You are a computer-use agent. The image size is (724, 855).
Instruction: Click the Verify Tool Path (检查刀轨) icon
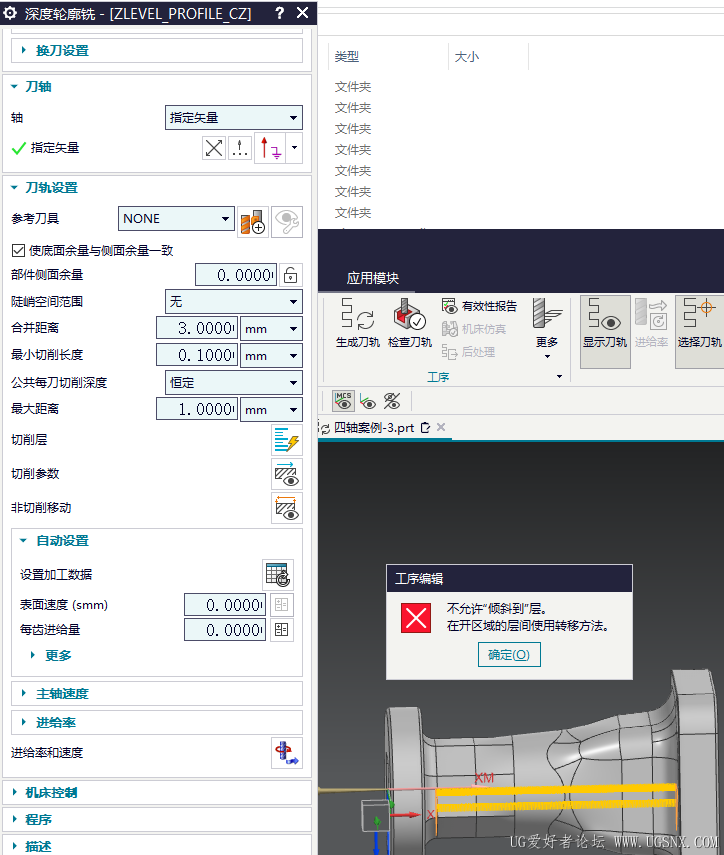409,323
